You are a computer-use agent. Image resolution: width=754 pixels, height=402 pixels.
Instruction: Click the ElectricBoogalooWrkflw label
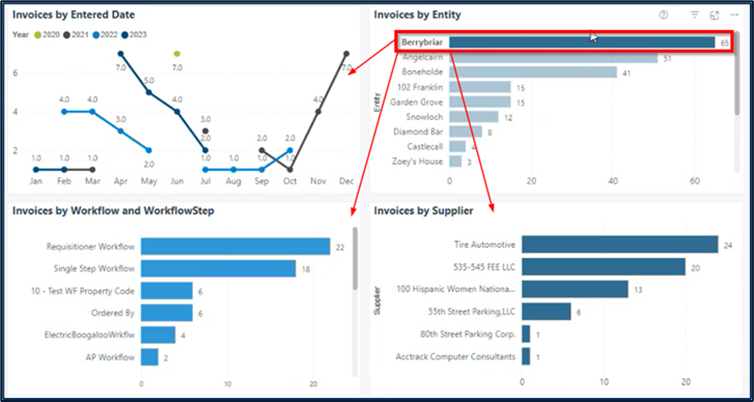point(89,335)
